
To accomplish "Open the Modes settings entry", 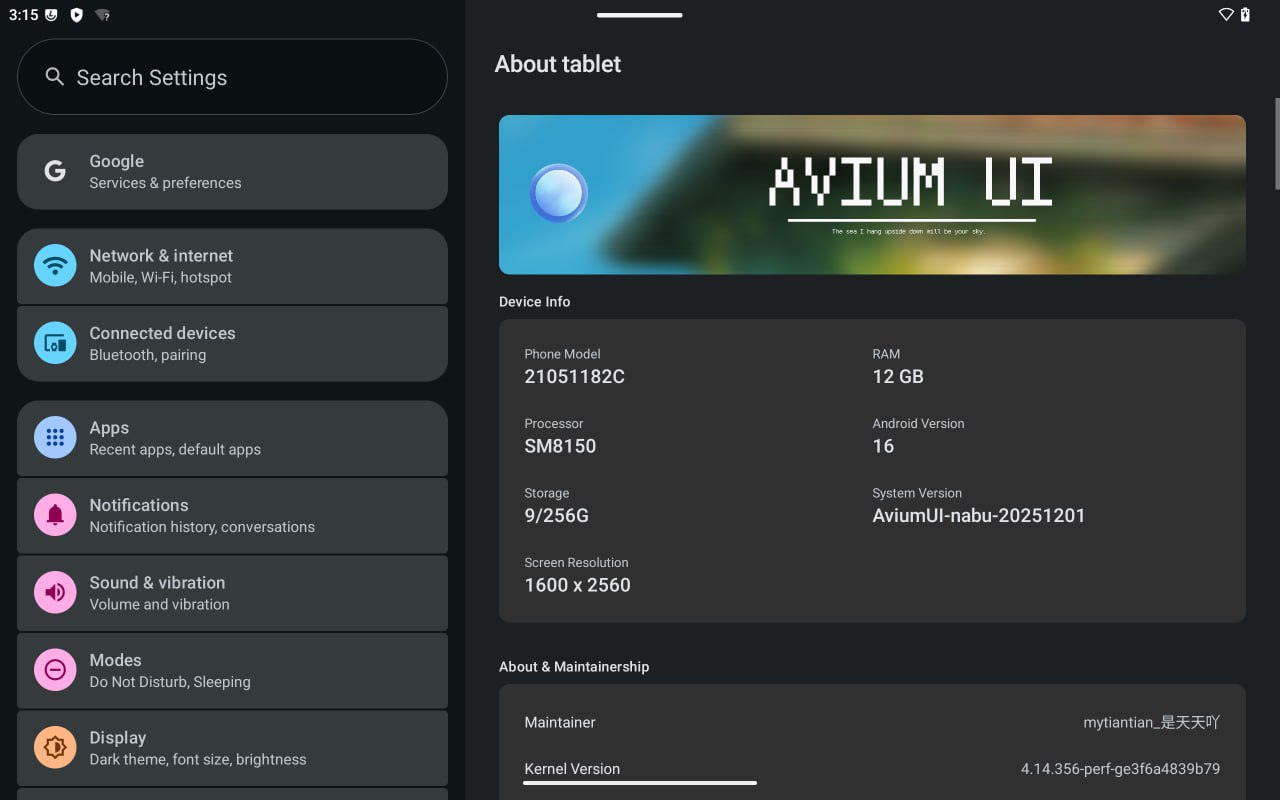I will [x=232, y=670].
